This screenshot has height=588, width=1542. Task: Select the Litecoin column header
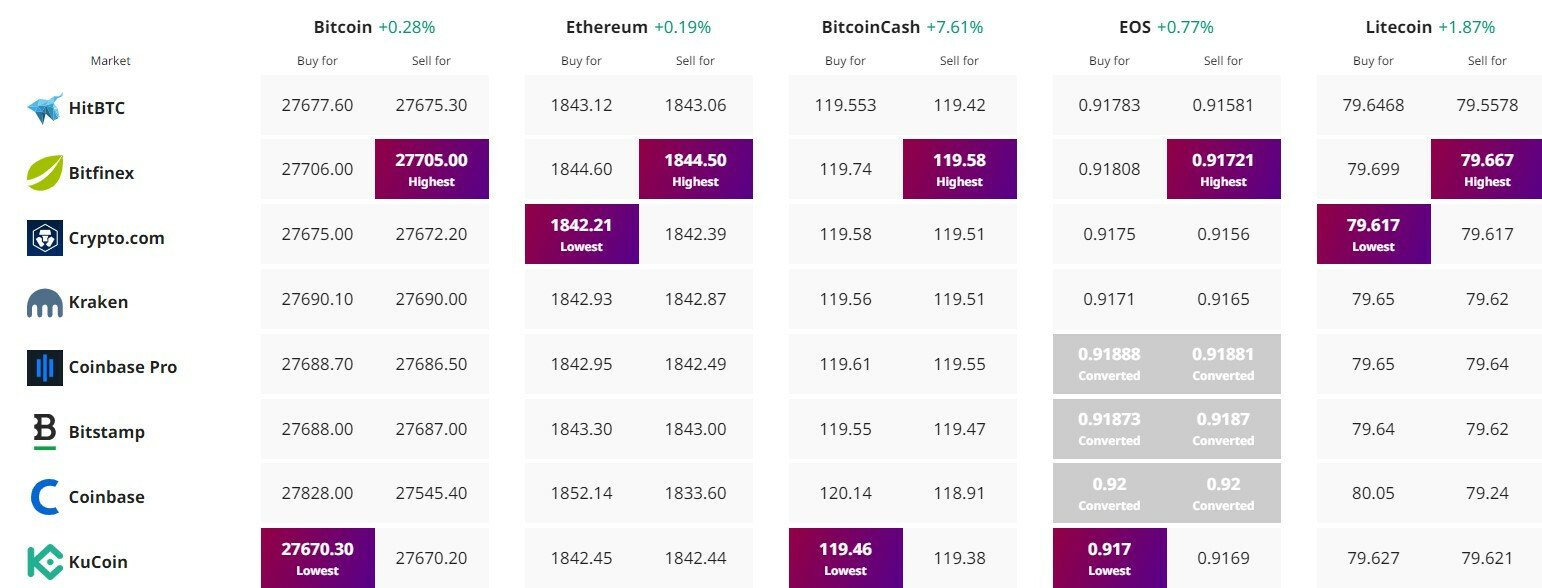point(1398,27)
